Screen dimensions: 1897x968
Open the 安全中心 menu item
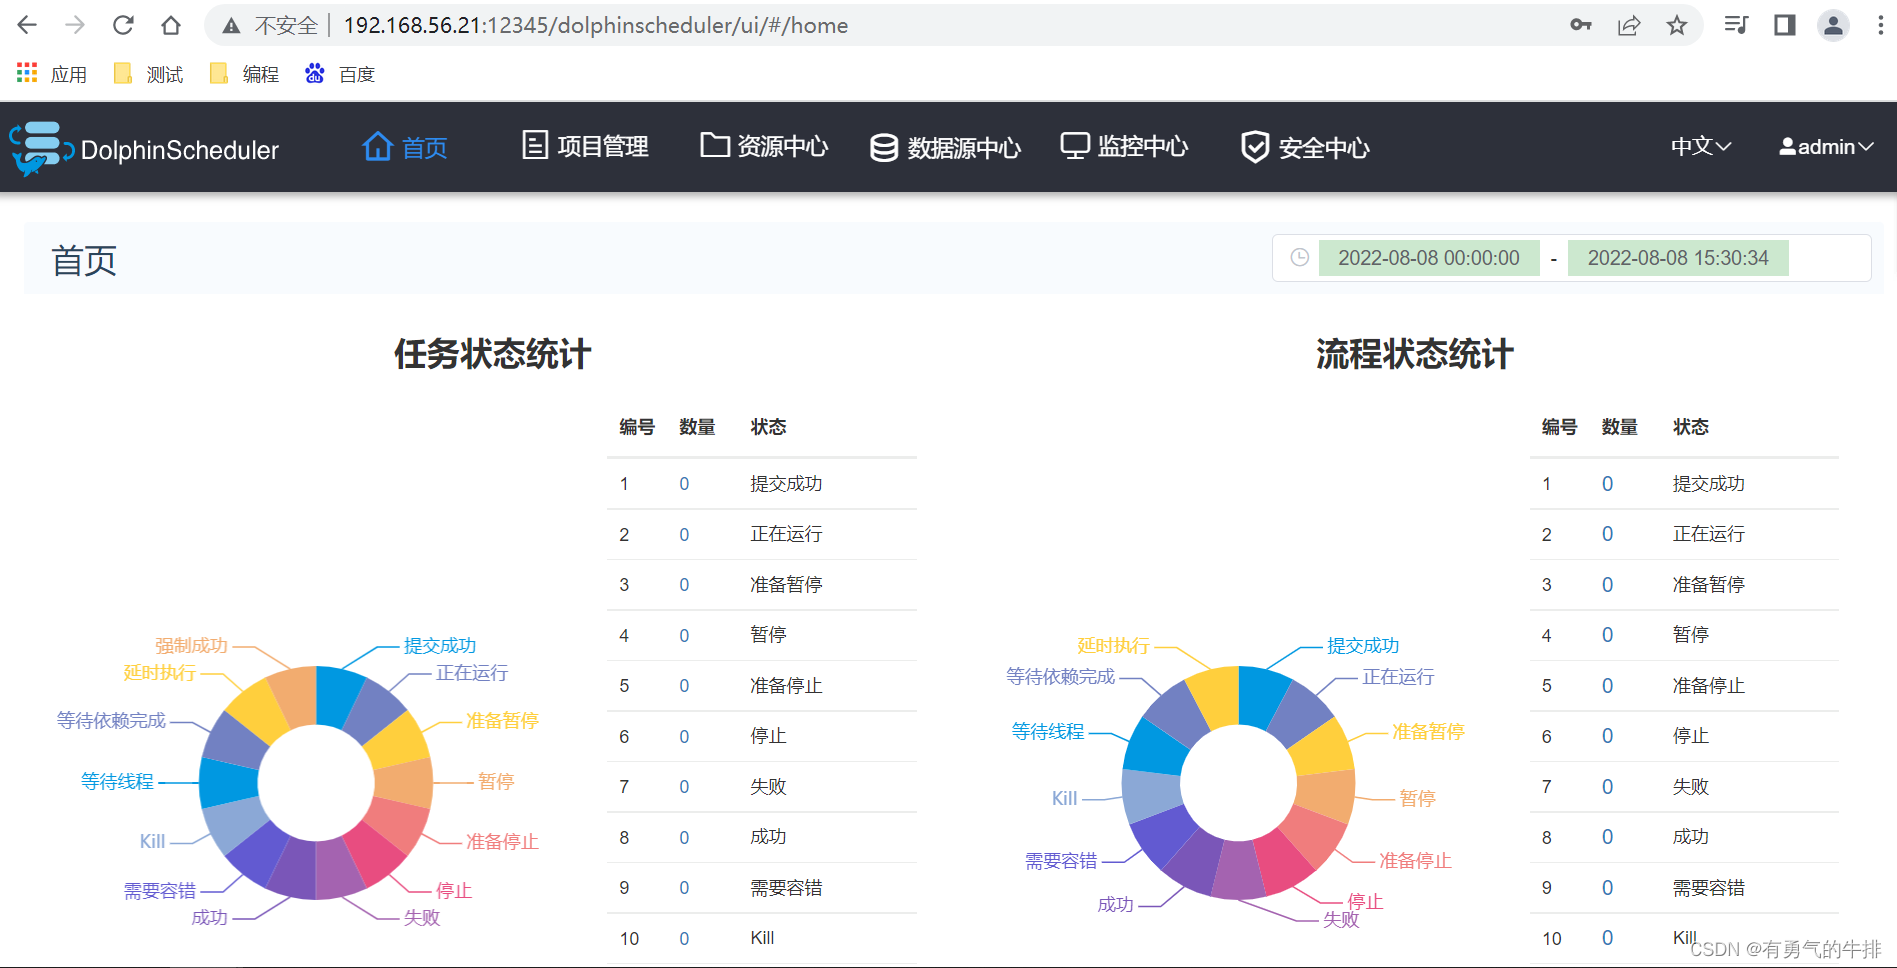click(1323, 146)
